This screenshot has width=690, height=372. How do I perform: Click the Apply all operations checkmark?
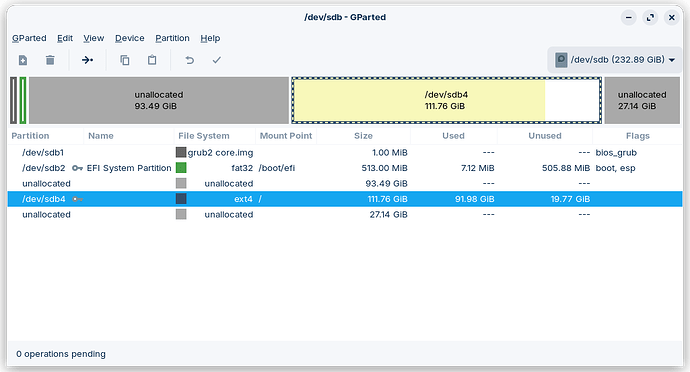[x=217, y=60]
